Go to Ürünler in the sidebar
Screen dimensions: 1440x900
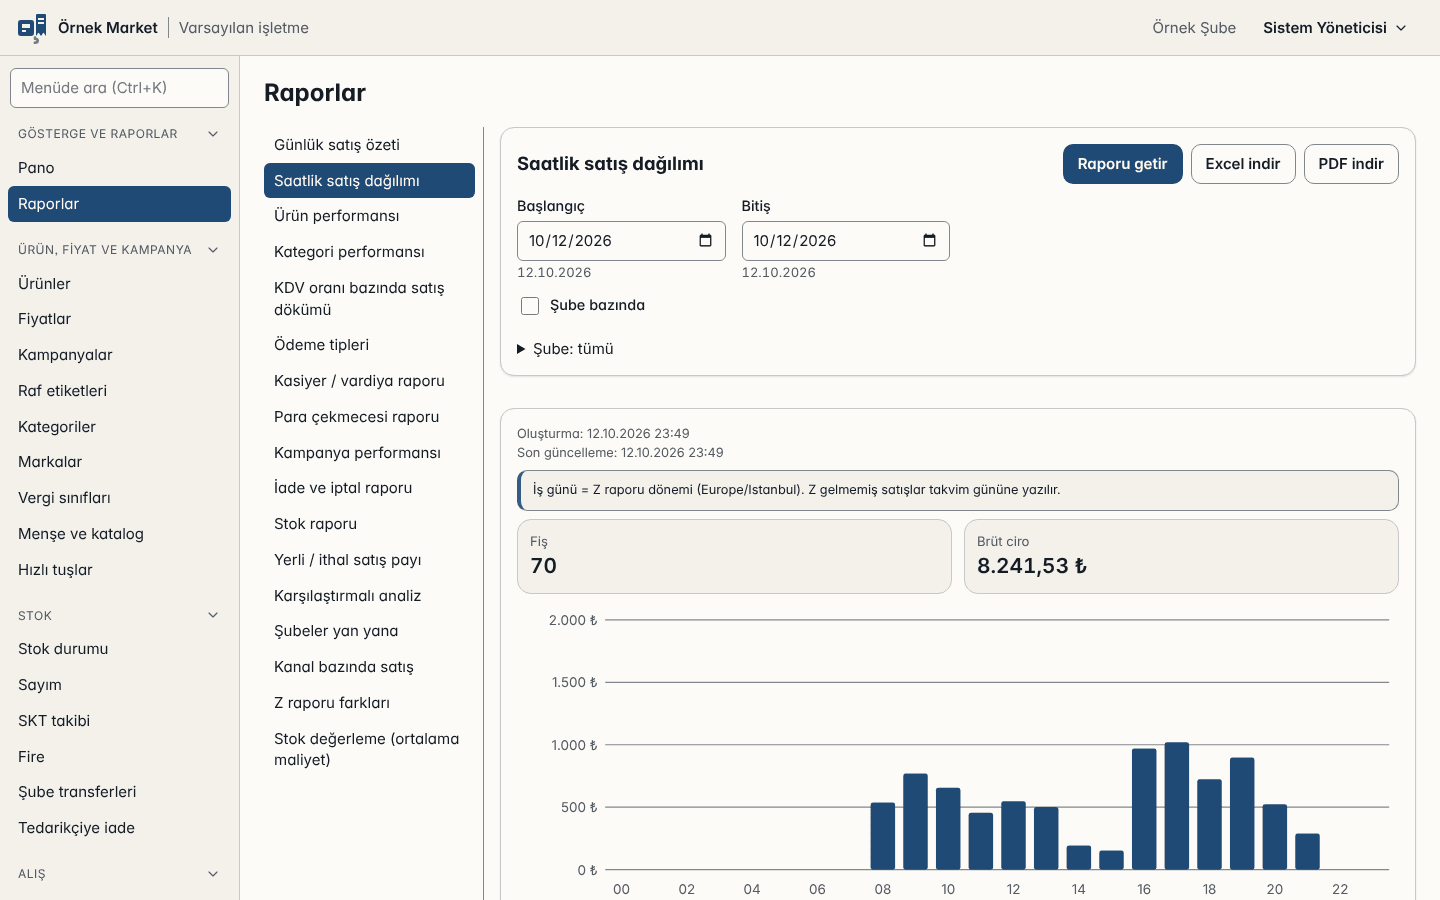119,284
